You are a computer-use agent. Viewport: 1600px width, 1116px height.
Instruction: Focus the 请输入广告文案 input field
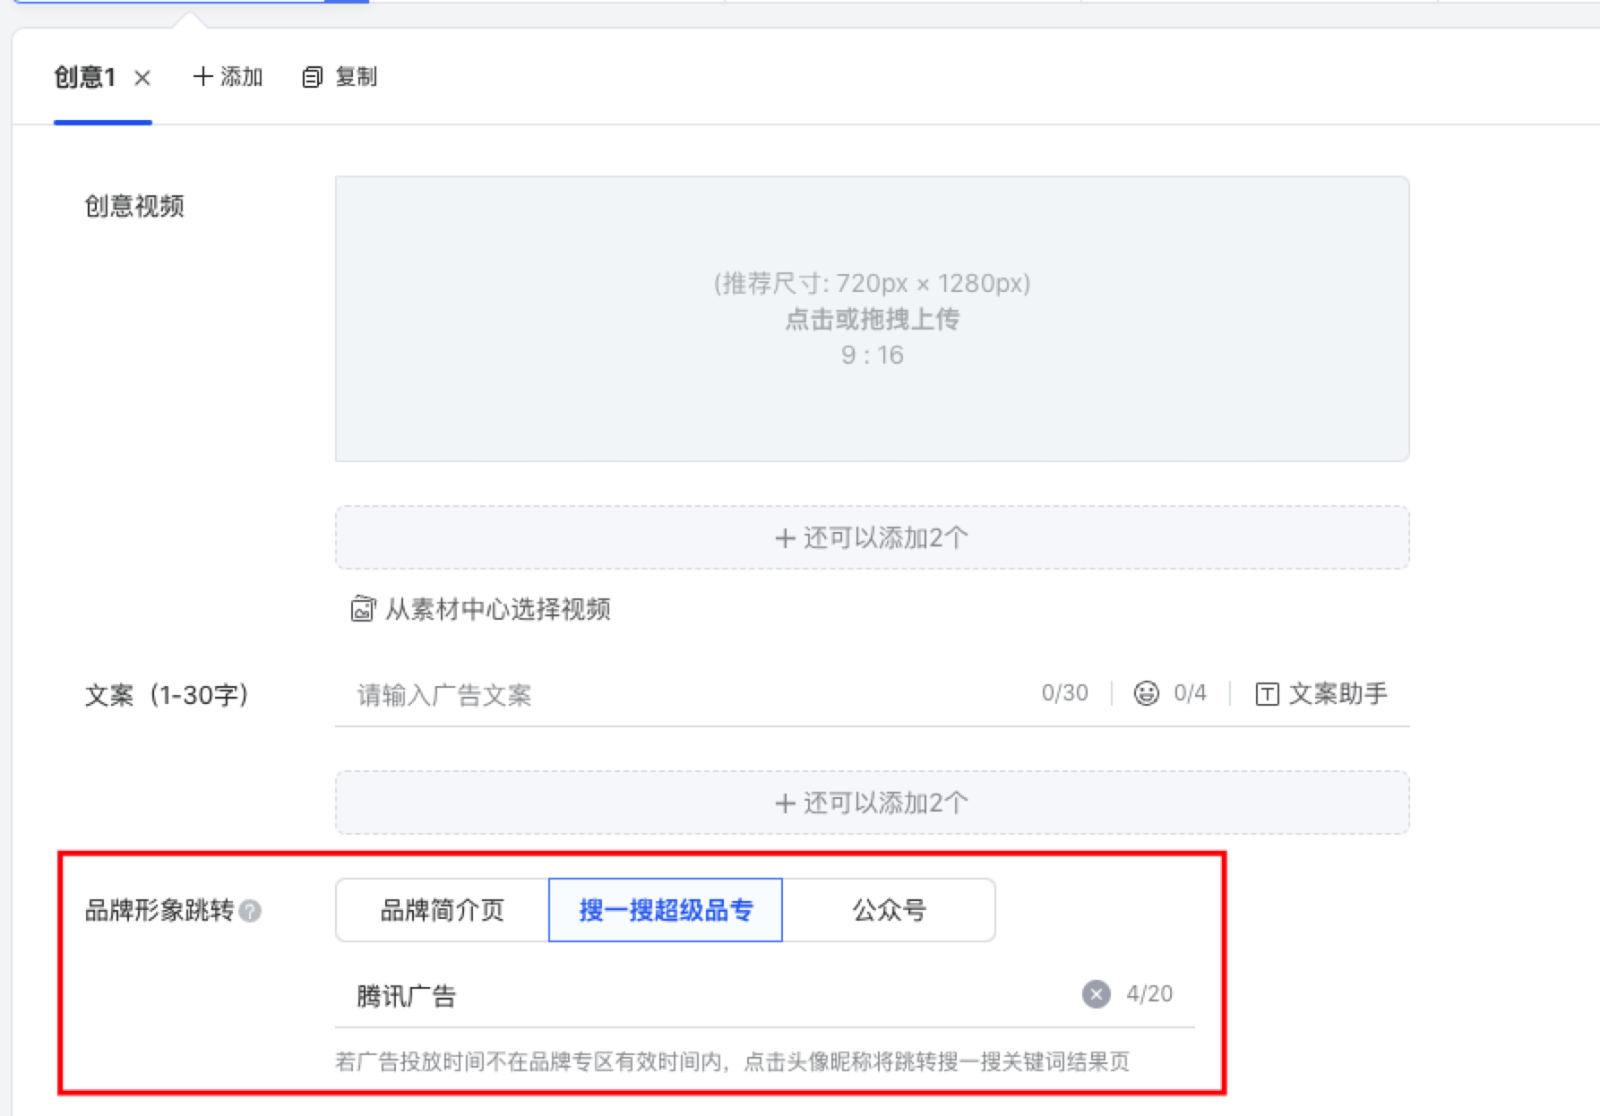[680, 695]
